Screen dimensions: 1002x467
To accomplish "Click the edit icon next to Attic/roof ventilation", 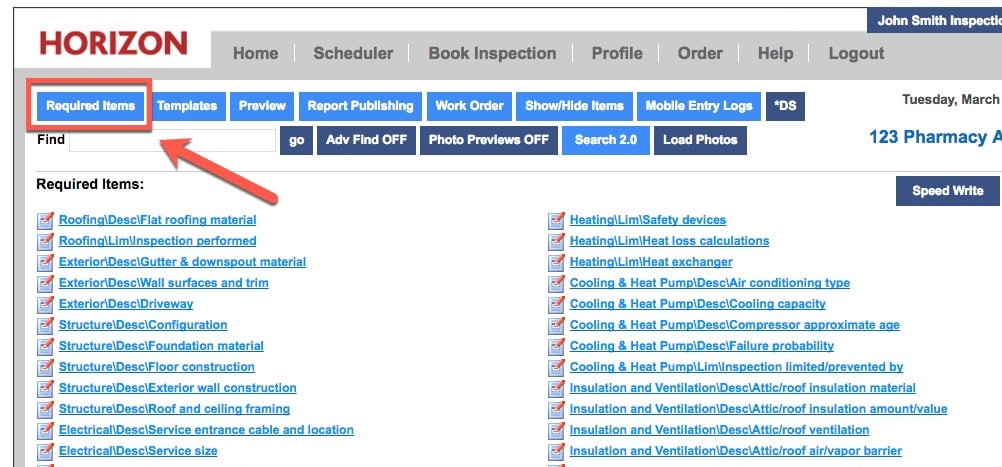I will pyautogui.click(x=556, y=430).
